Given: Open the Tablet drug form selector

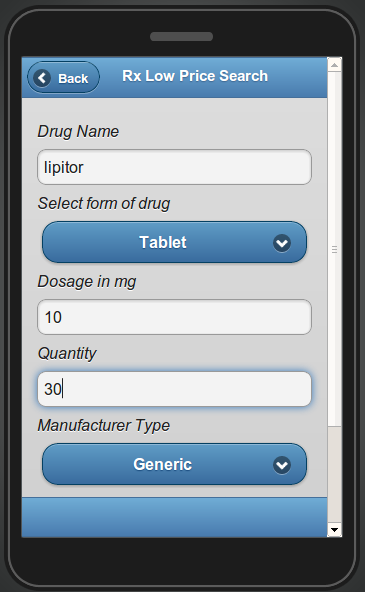Looking at the screenshot, I should [174, 242].
